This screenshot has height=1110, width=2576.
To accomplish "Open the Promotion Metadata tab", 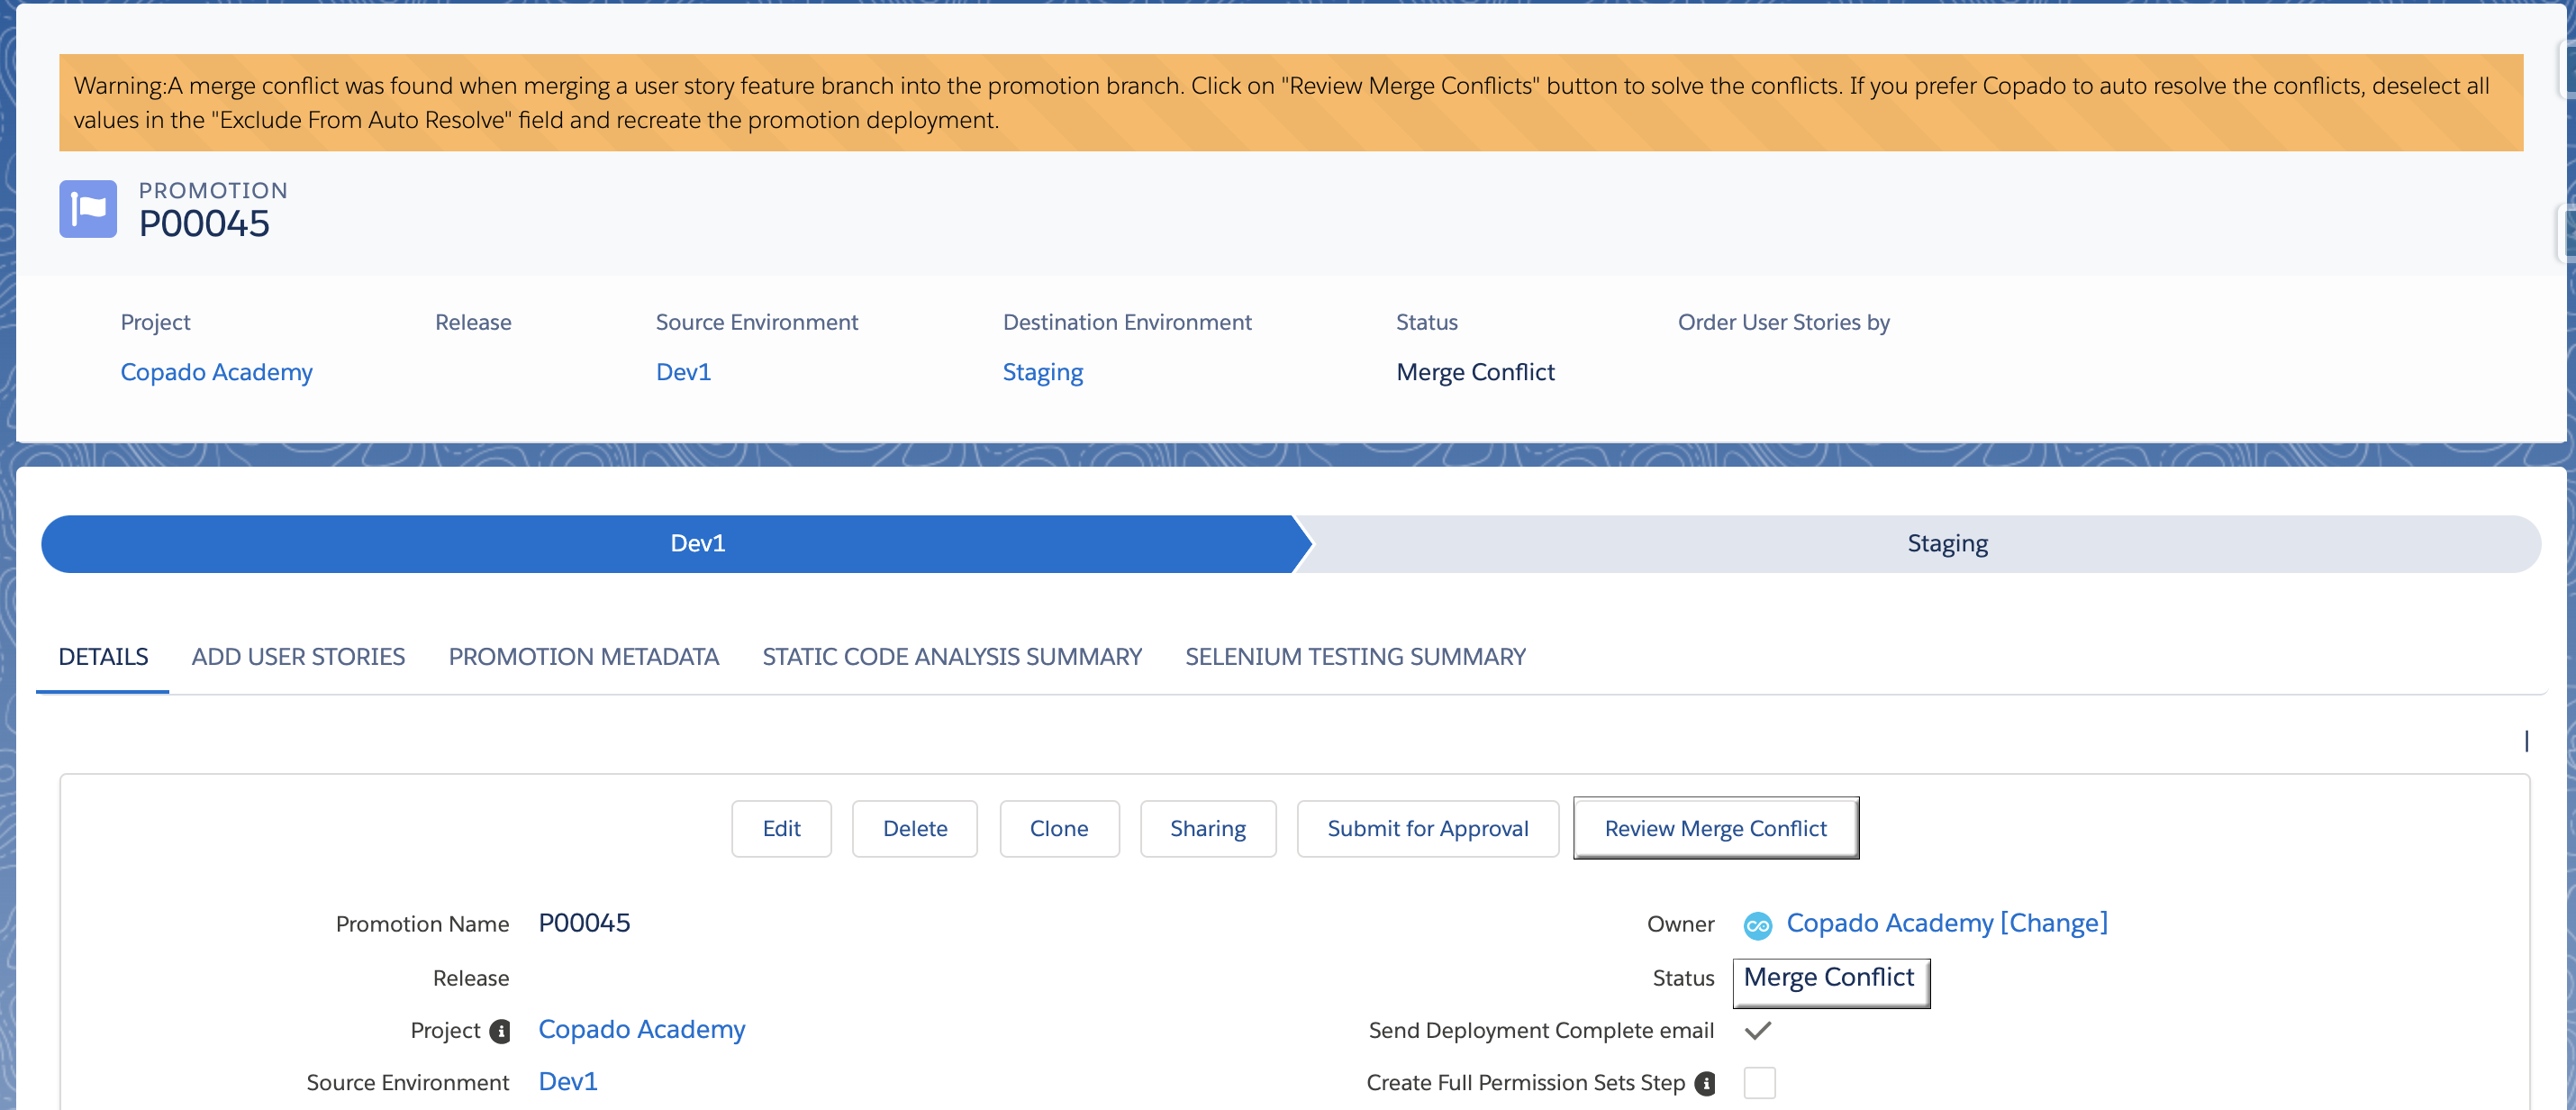I will 583,657.
